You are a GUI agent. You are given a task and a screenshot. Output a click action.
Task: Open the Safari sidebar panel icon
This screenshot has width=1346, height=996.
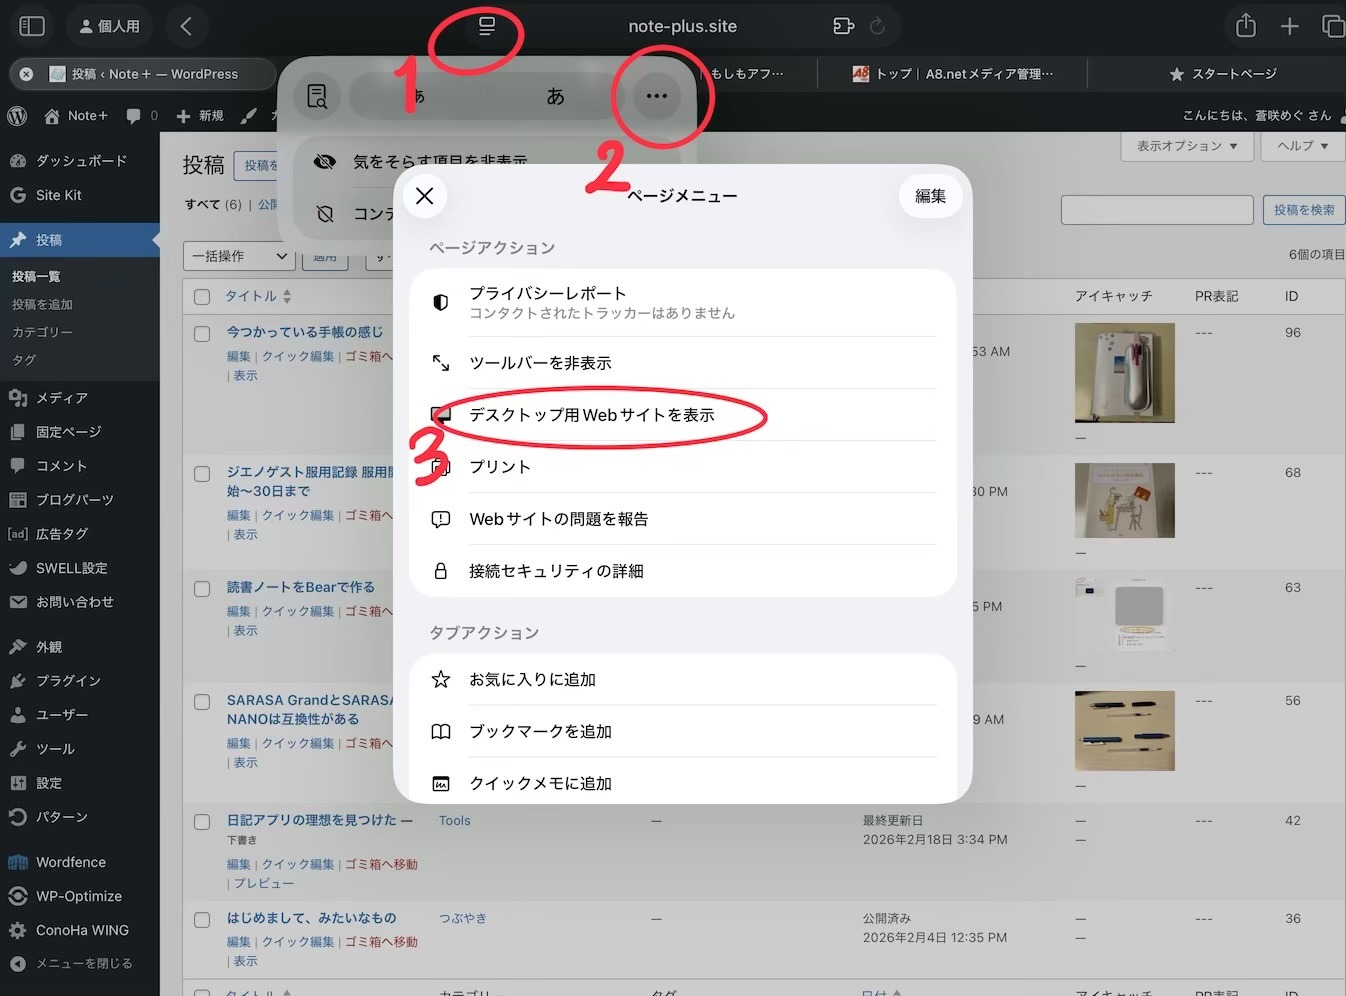pyautogui.click(x=32, y=26)
